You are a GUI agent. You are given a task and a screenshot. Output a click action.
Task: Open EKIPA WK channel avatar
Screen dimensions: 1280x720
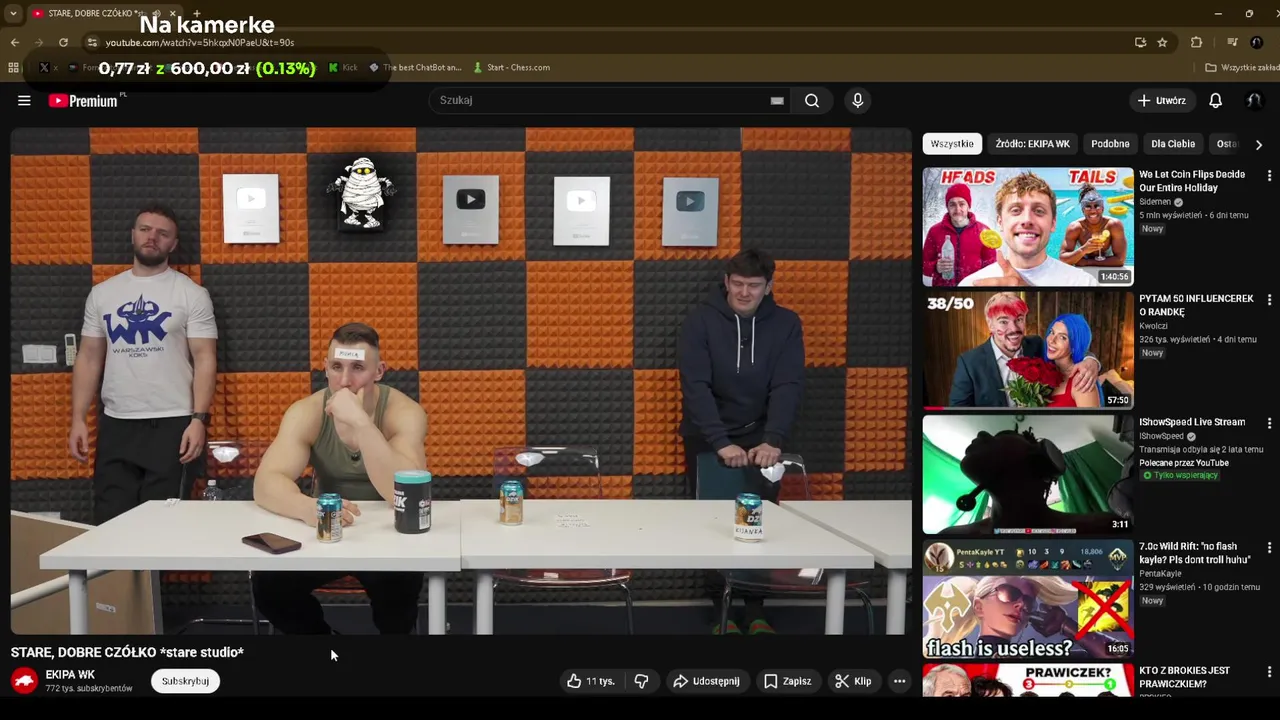24,681
